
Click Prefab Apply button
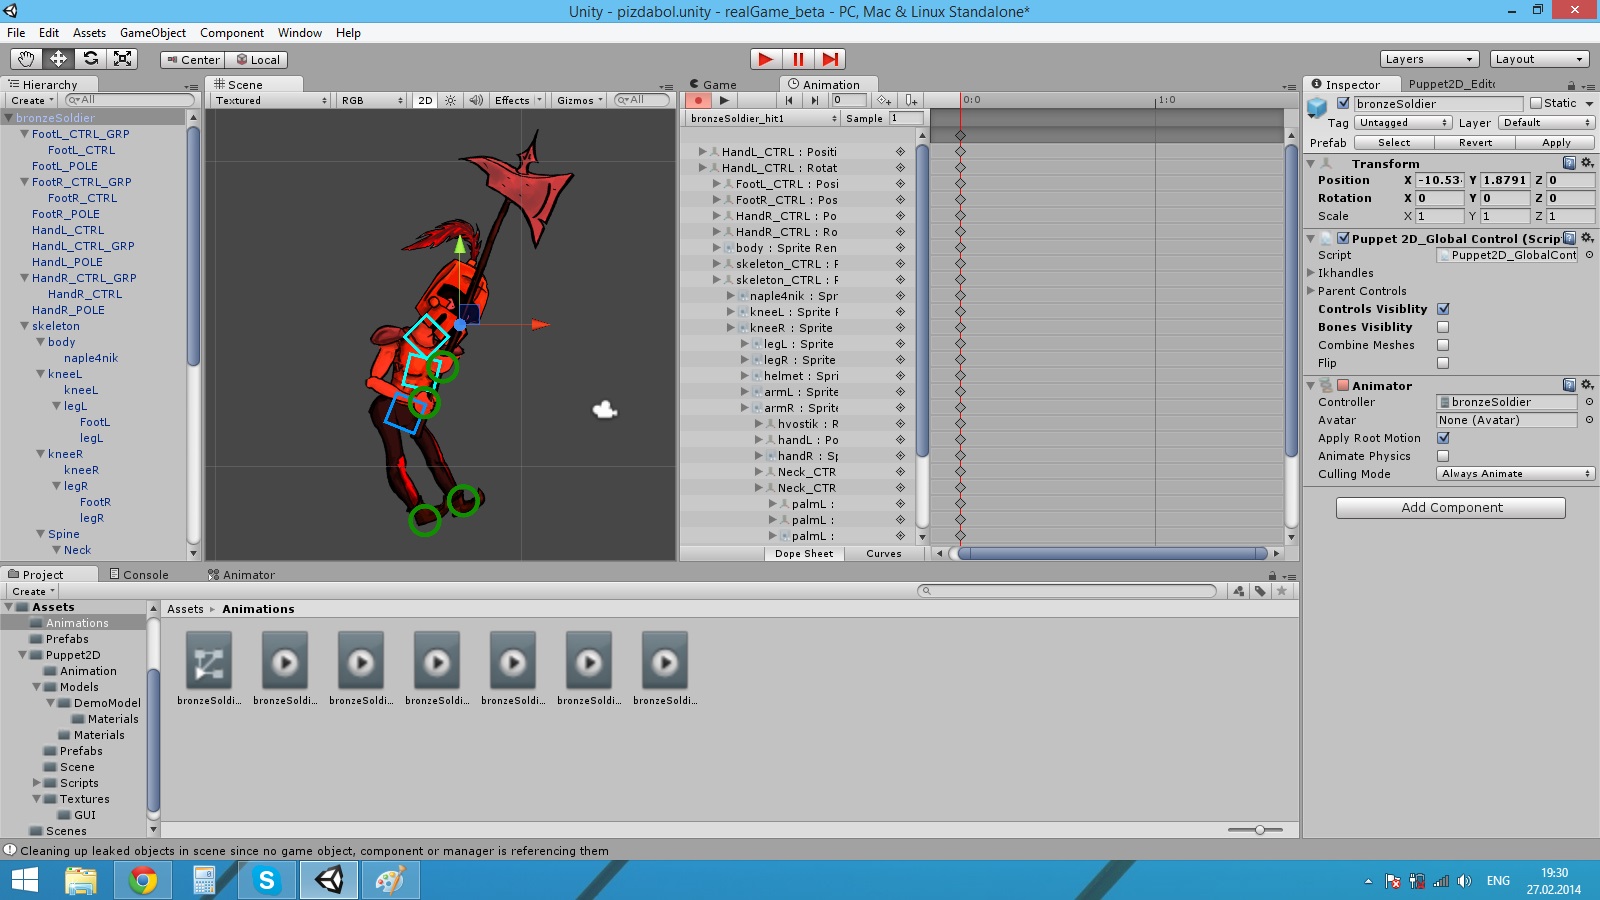(x=1556, y=143)
